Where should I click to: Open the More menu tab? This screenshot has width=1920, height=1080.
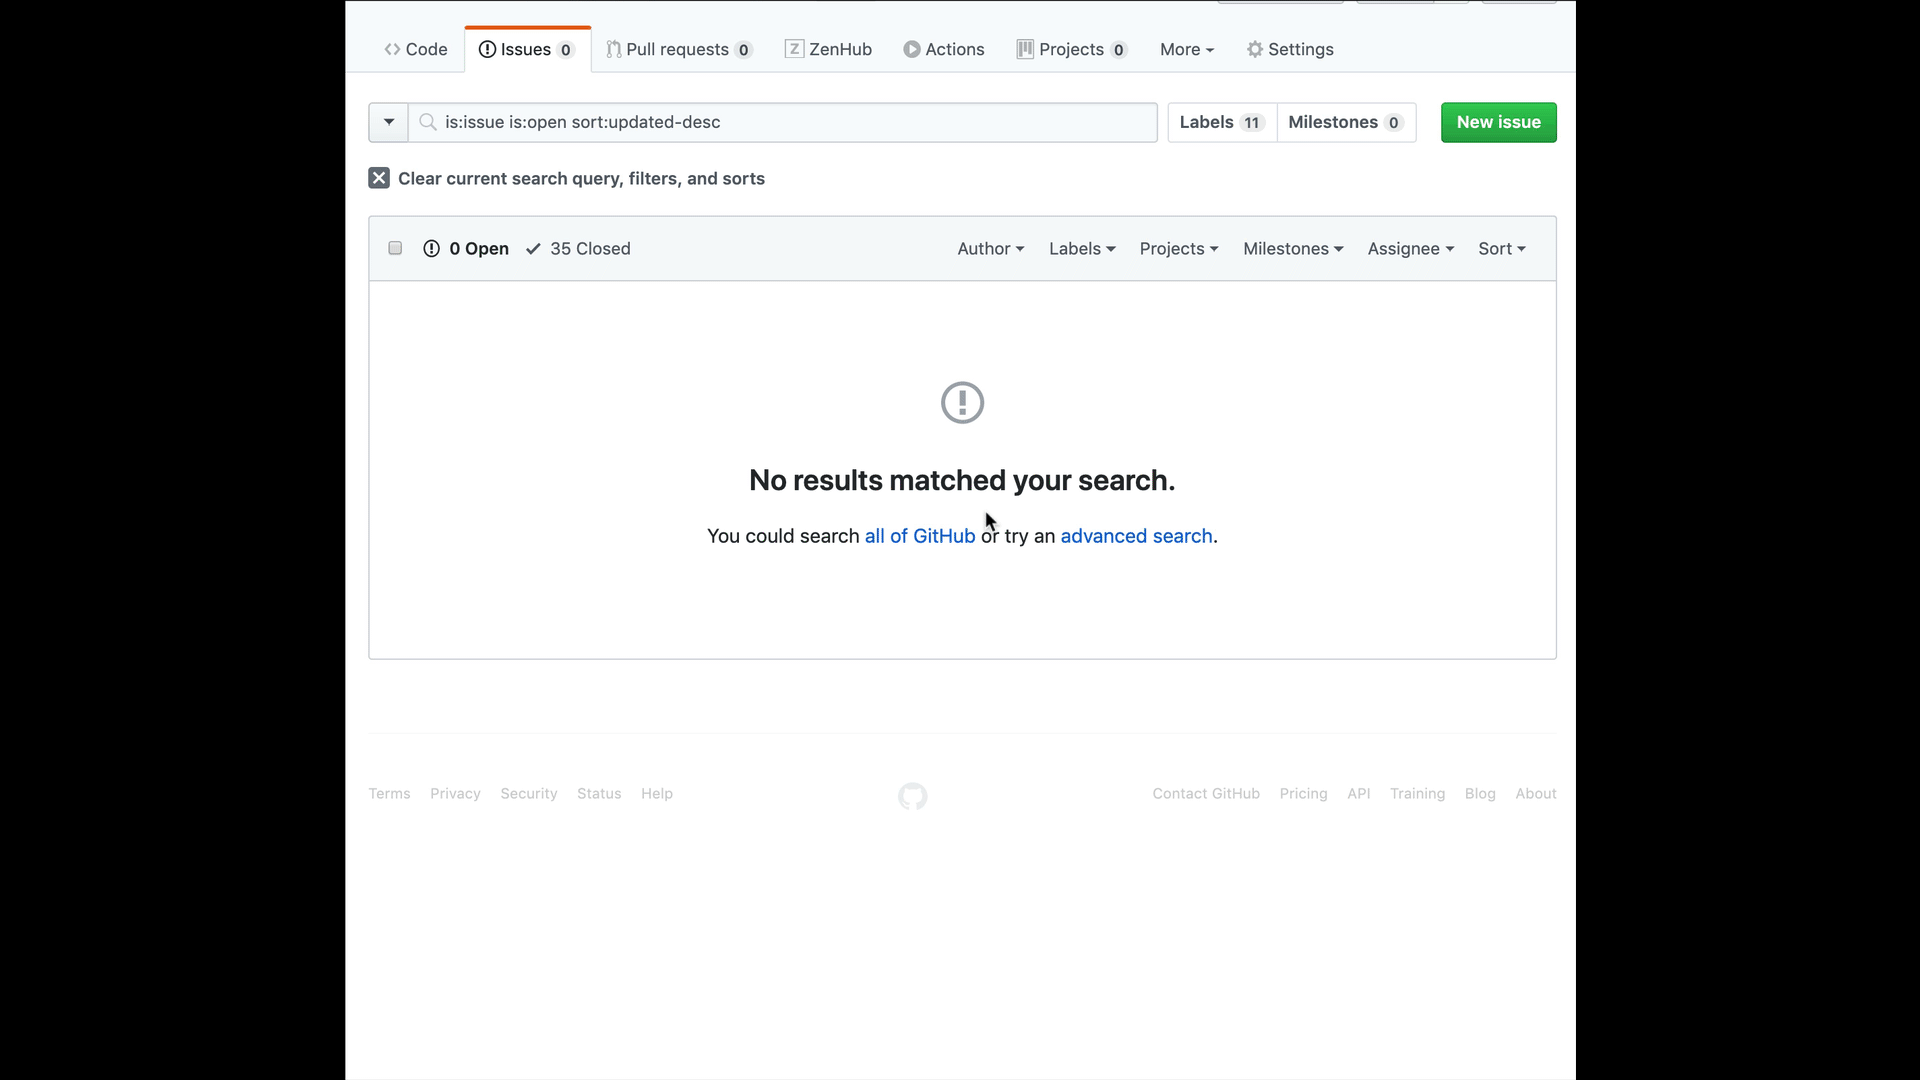coord(1186,49)
